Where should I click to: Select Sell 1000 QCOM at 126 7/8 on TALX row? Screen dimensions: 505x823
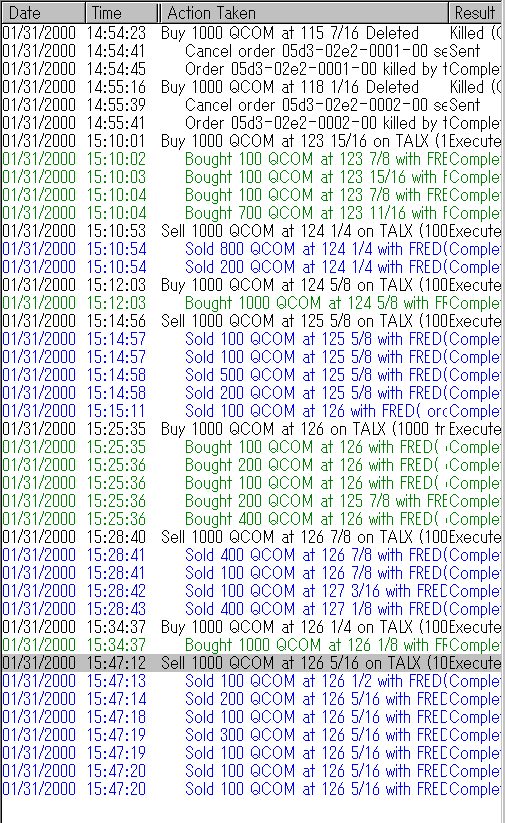(252, 537)
